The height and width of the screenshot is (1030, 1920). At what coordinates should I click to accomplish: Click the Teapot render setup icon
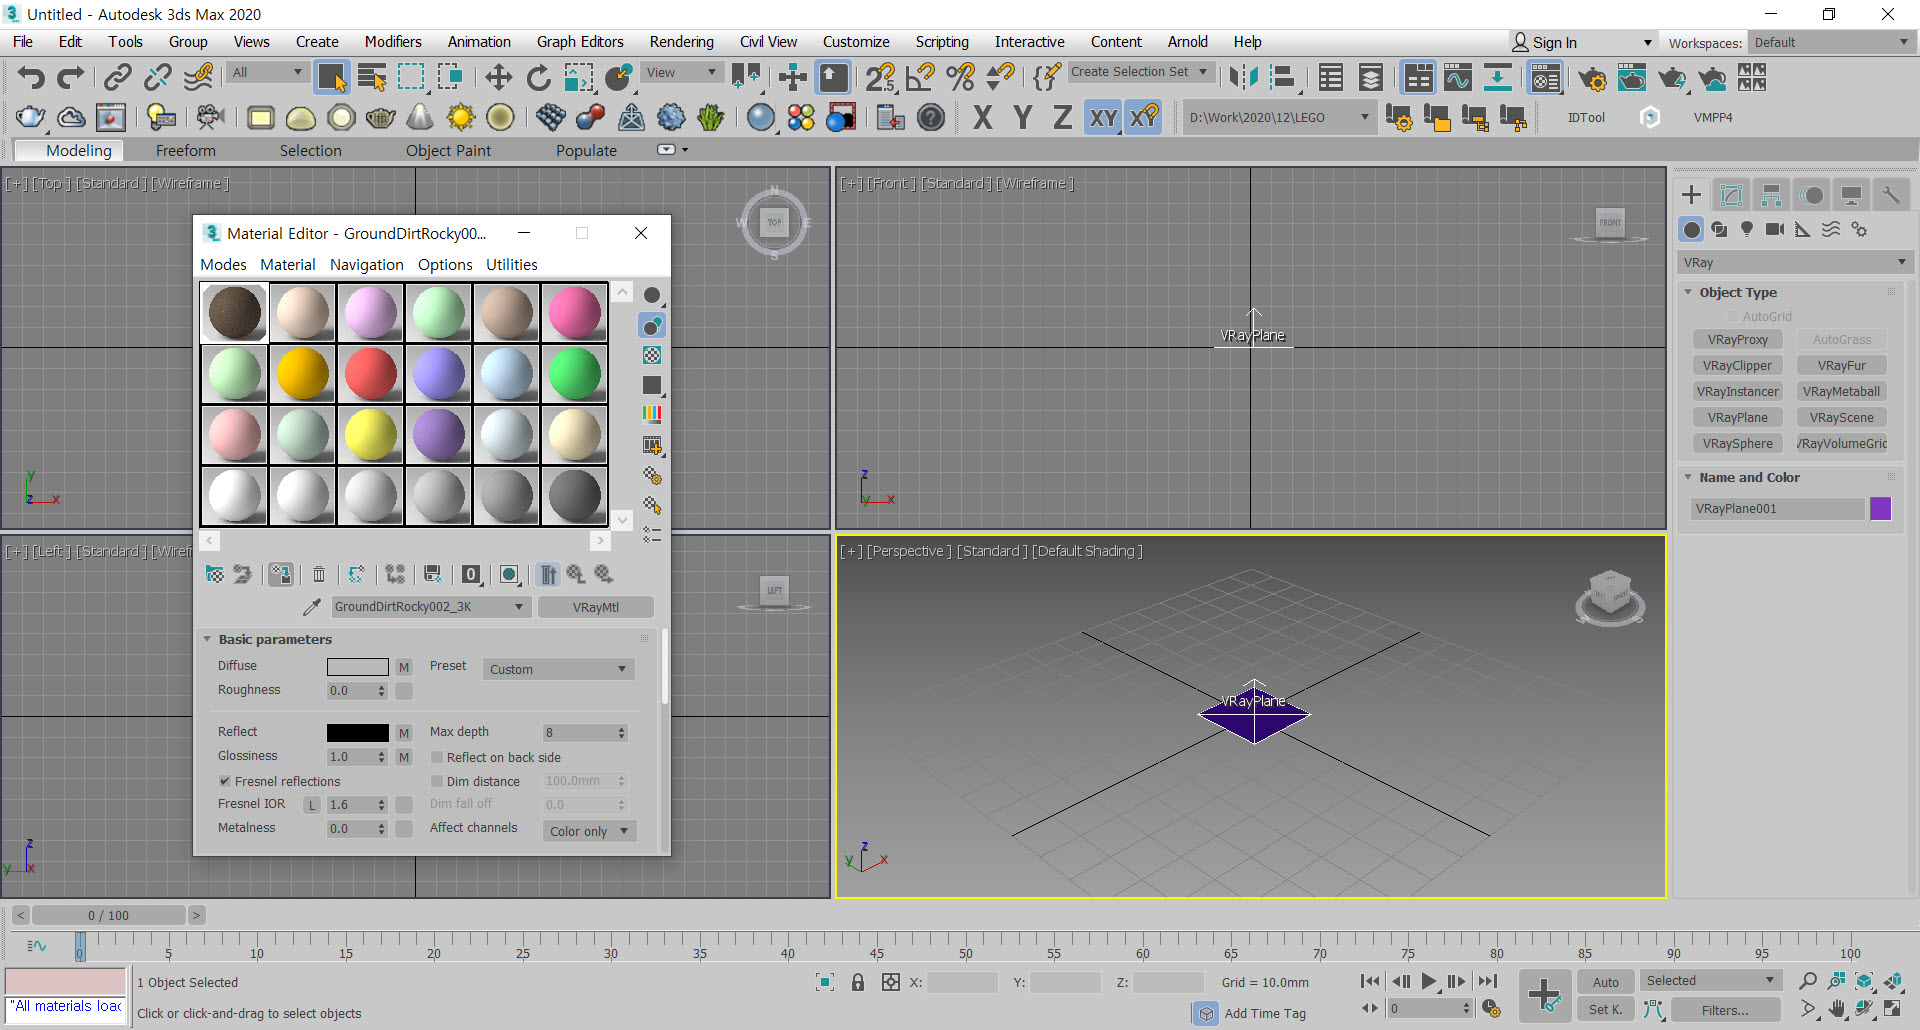(1592, 78)
